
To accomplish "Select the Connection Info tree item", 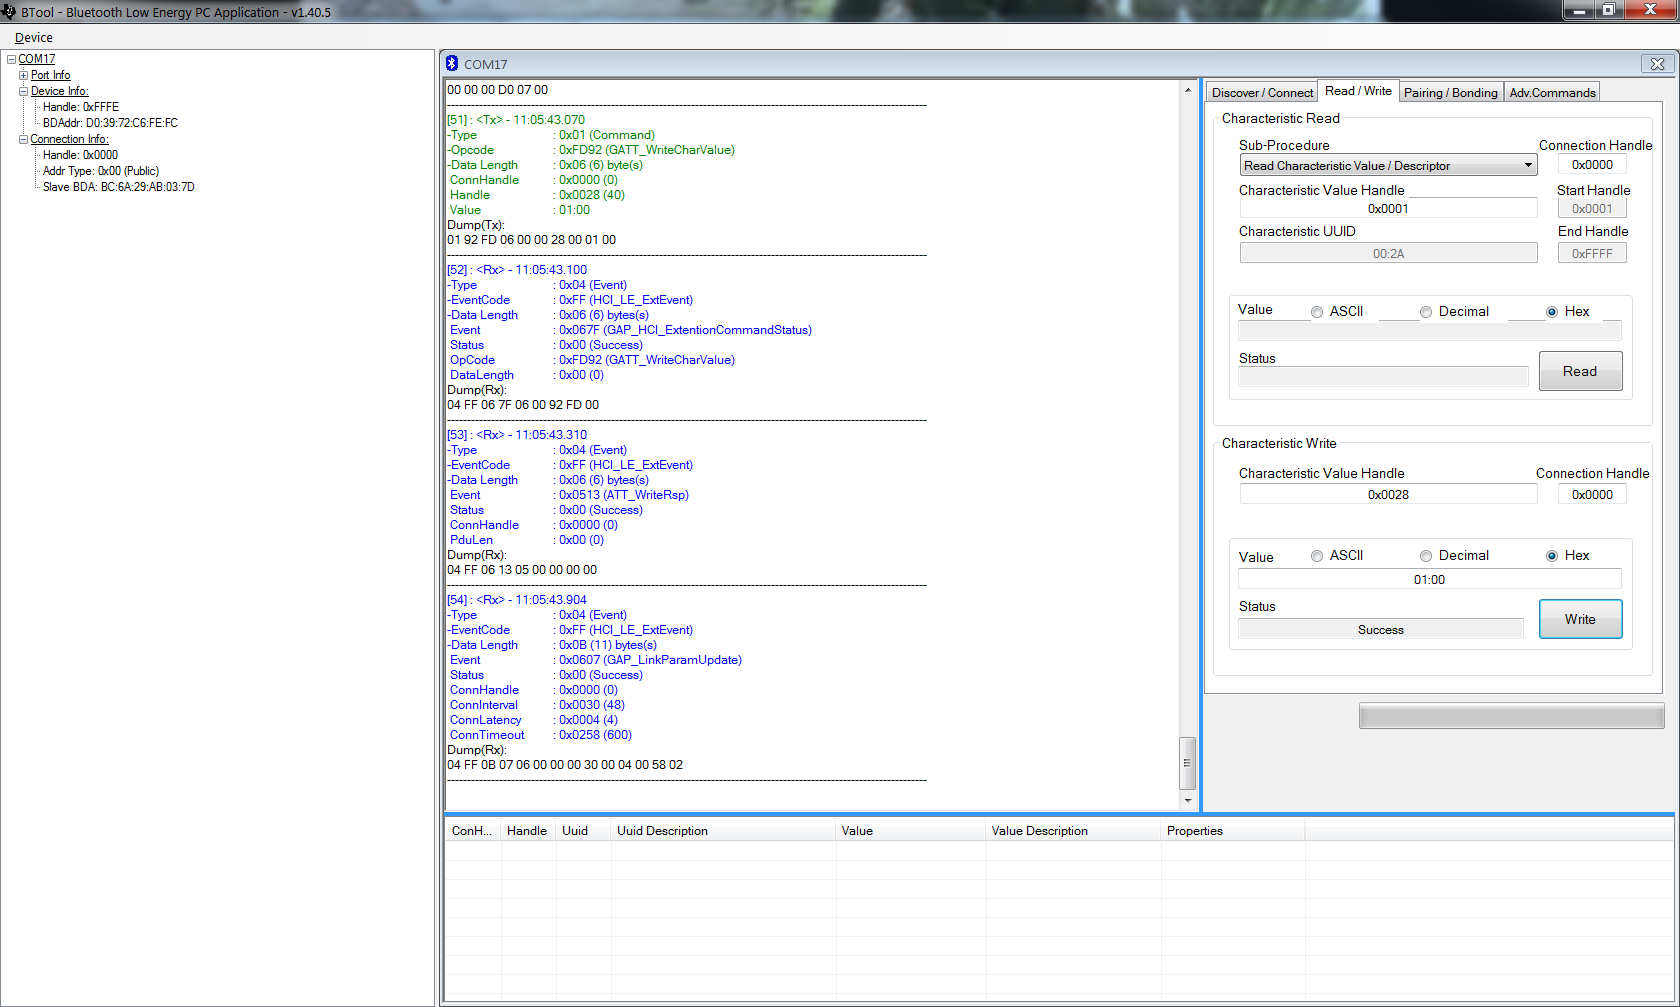I will [x=69, y=139].
